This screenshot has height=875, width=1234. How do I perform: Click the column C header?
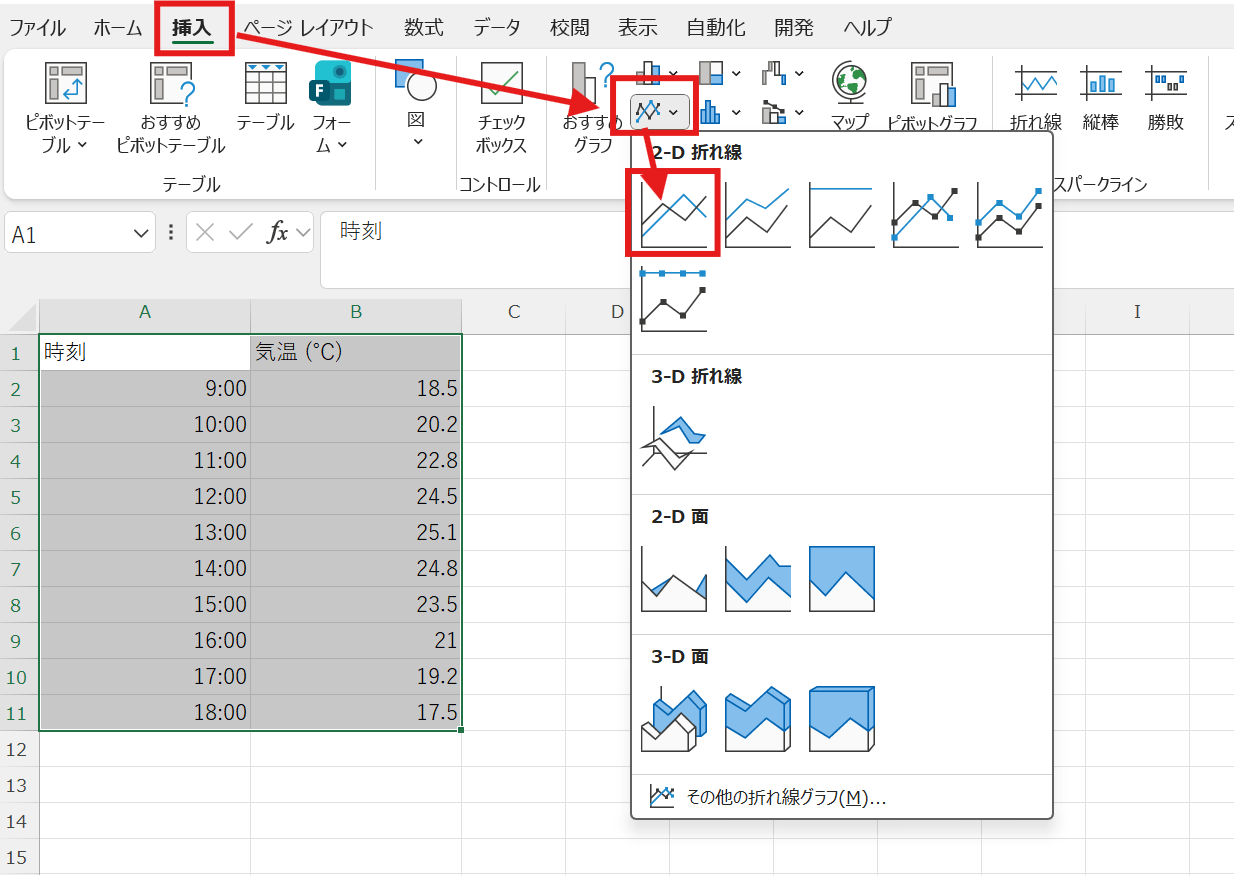coord(514,312)
